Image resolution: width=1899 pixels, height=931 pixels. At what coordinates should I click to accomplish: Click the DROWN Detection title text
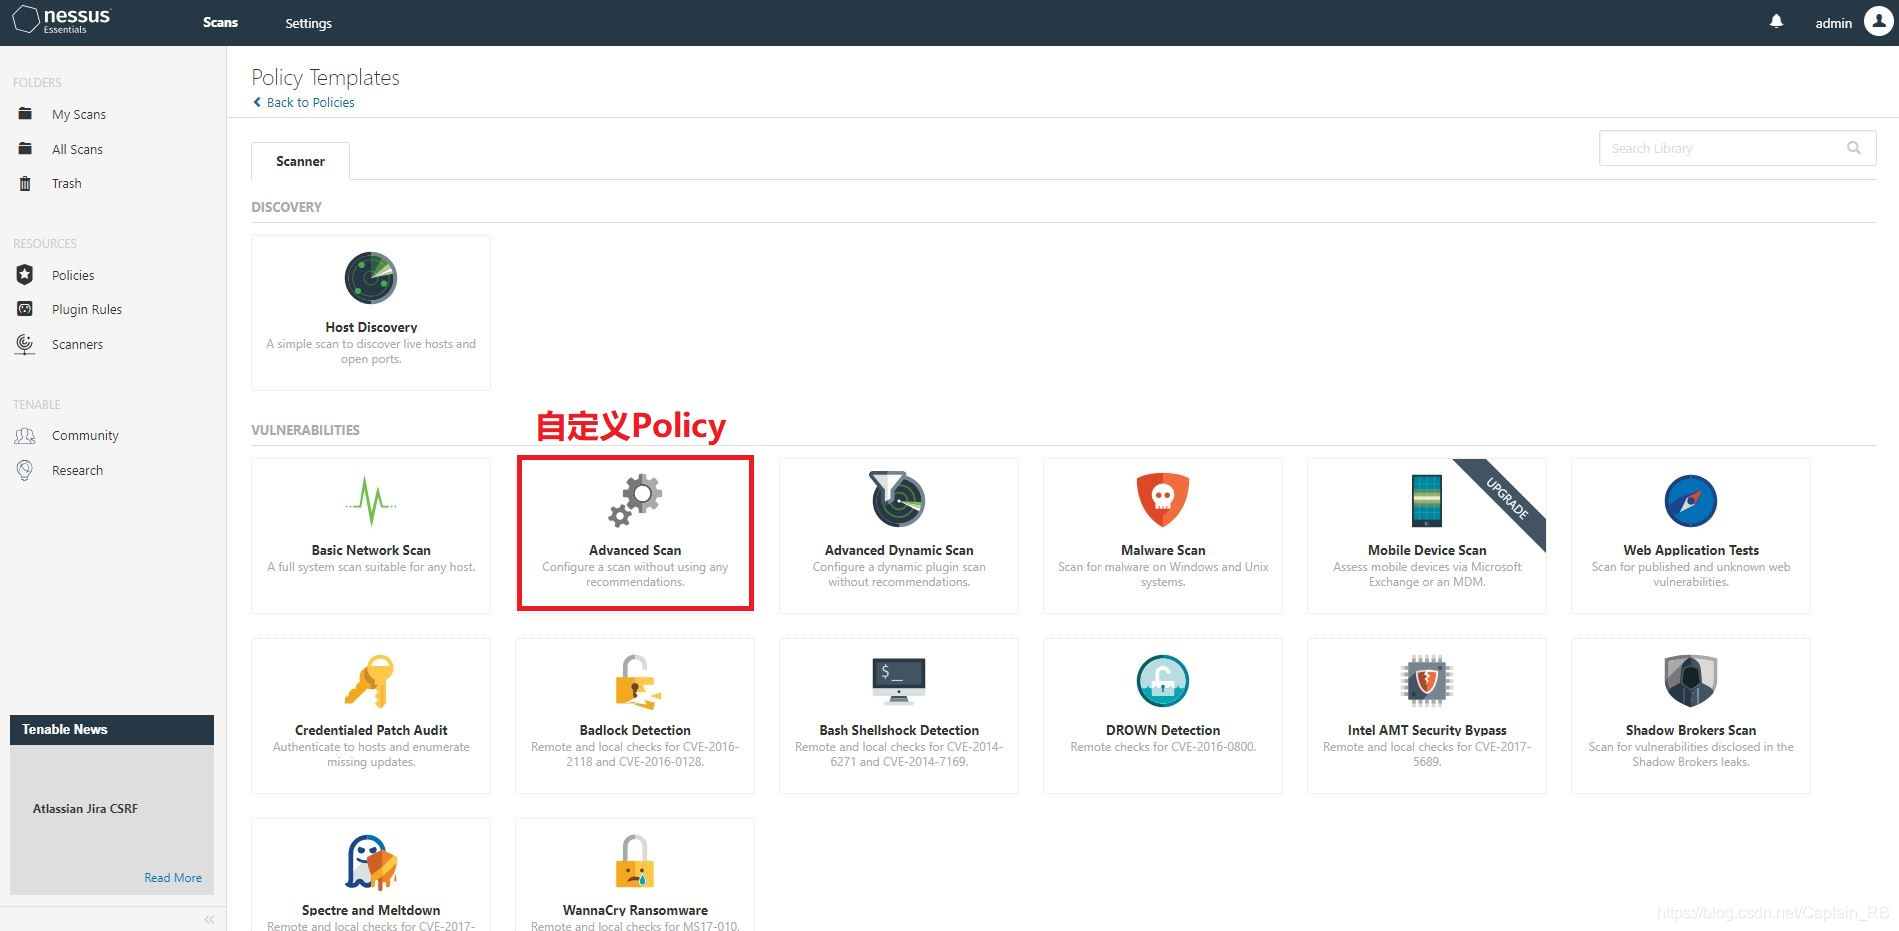tap(1163, 730)
